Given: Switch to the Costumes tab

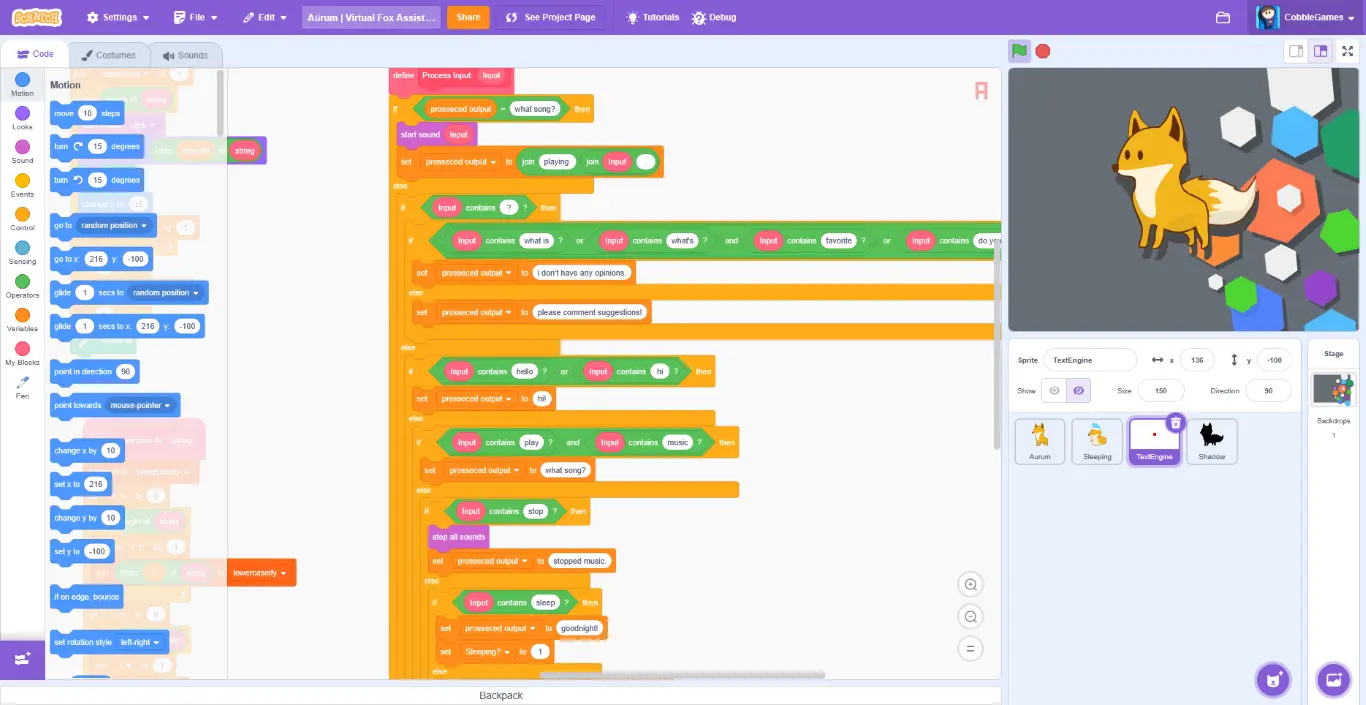Looking at the screenshot, I should pyautogui.click(x=108, y=55).
